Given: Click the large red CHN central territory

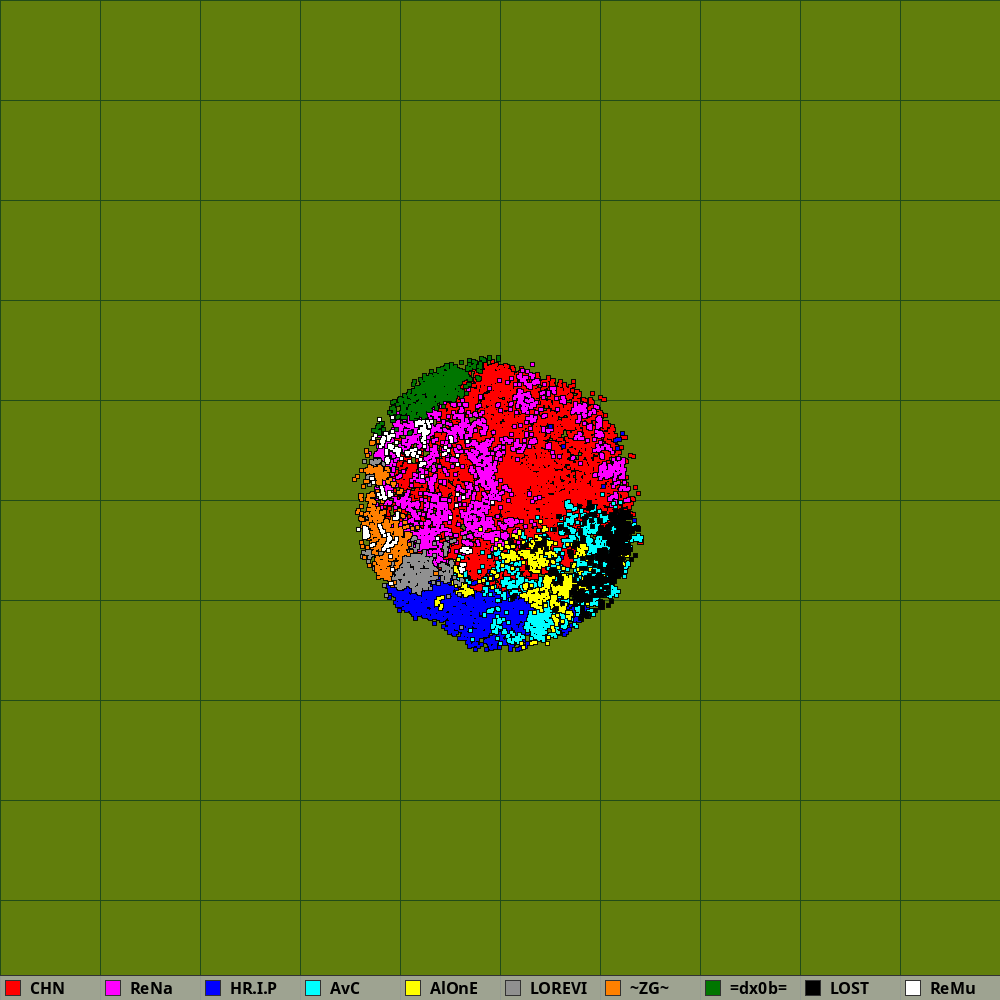Looking at the screenshot, I should pyautogui.click(x=529, y=478).
